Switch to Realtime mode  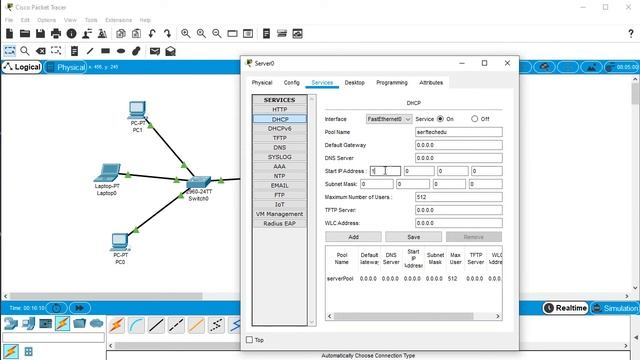pyautogui.click(x=565, y=308)
